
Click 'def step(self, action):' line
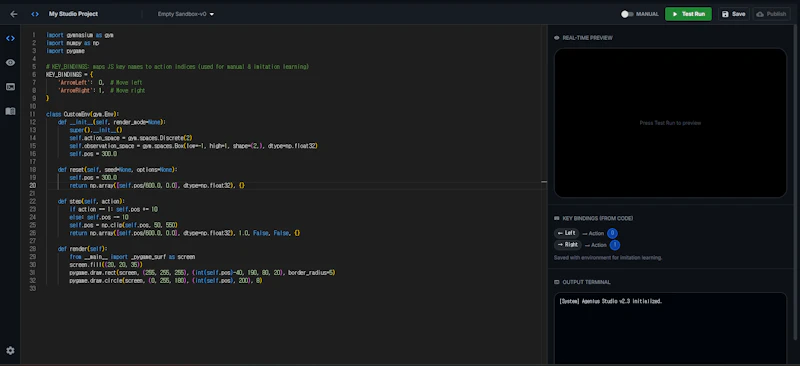(91, 202)
